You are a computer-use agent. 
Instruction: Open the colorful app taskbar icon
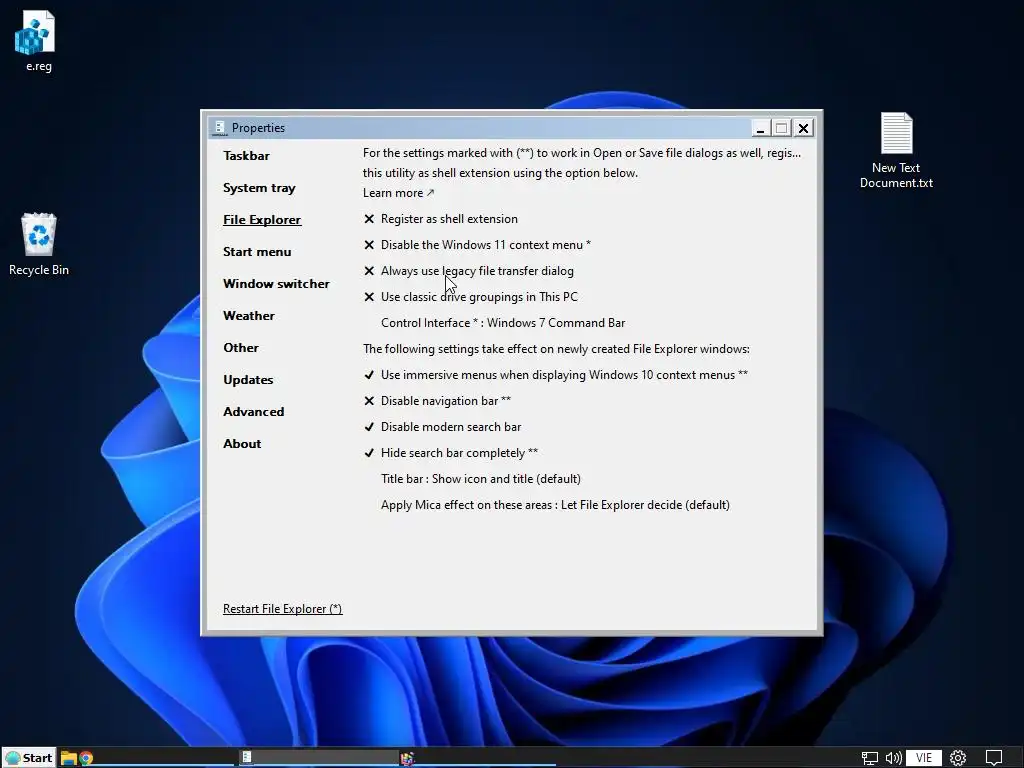click(408, 758)
